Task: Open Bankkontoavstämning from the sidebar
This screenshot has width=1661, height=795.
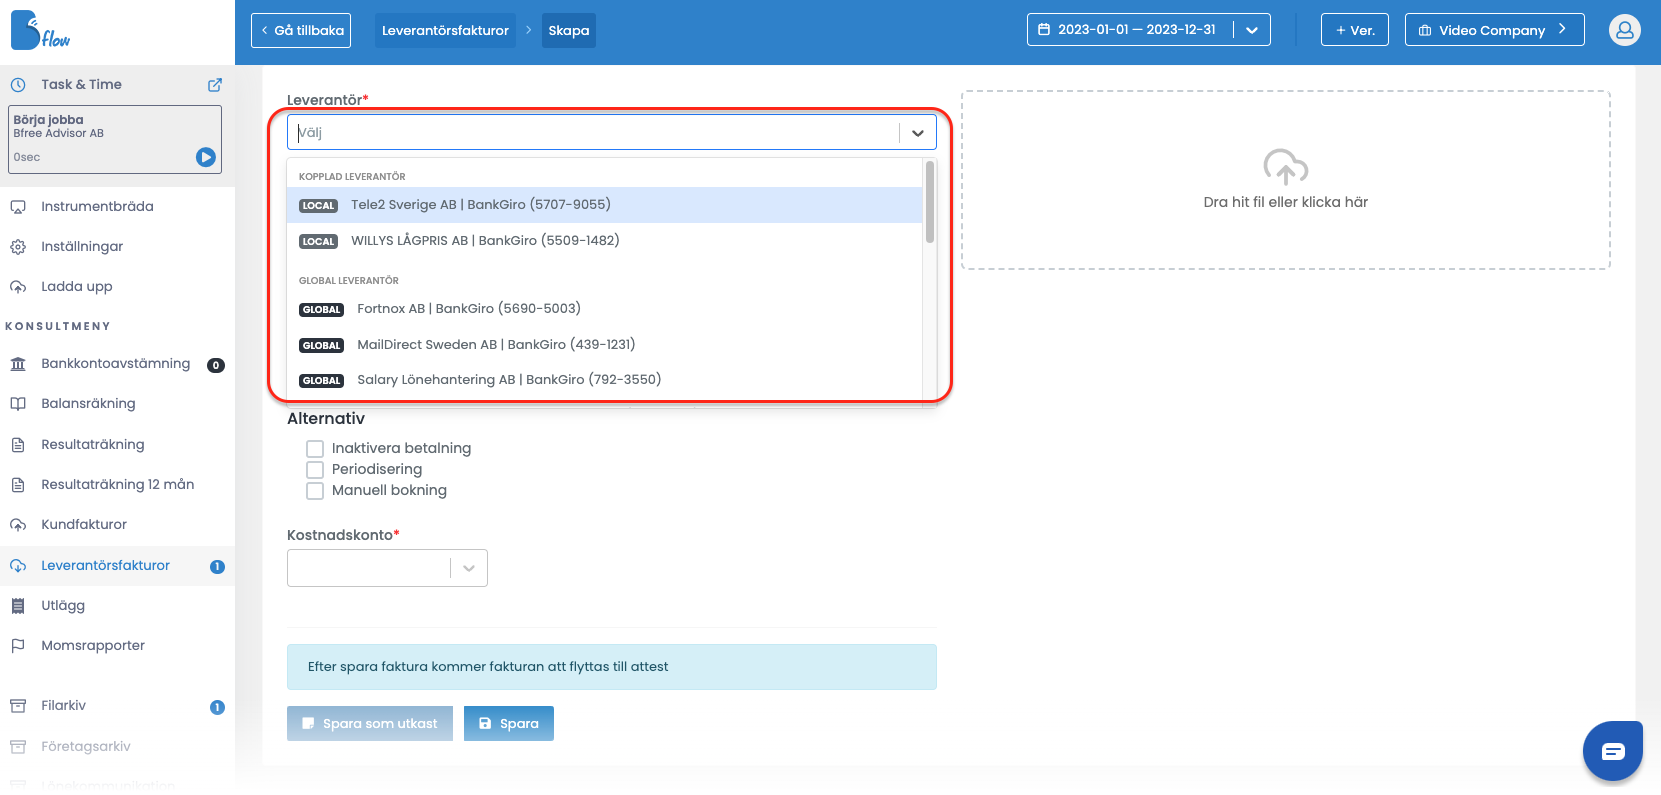Action: [117, 364]
